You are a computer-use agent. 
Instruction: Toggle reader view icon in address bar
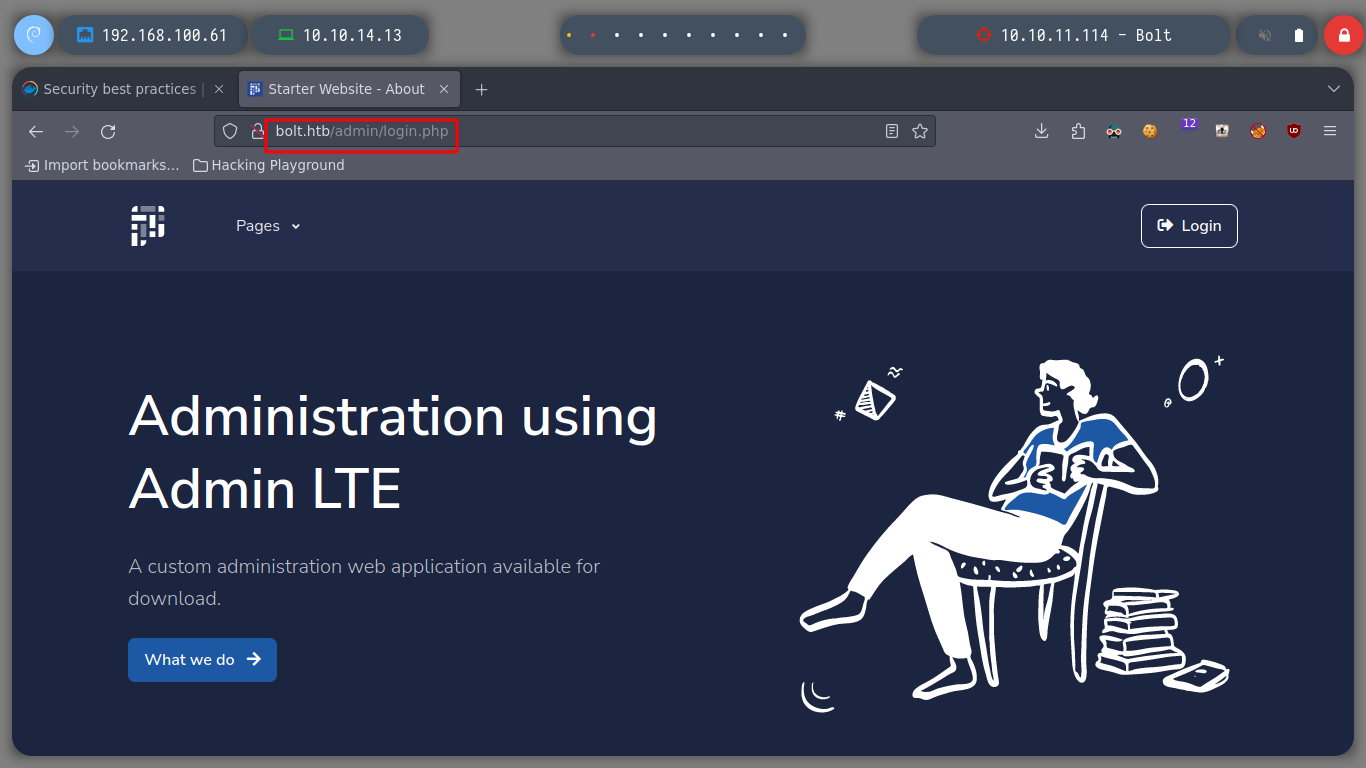pos(892,131)
